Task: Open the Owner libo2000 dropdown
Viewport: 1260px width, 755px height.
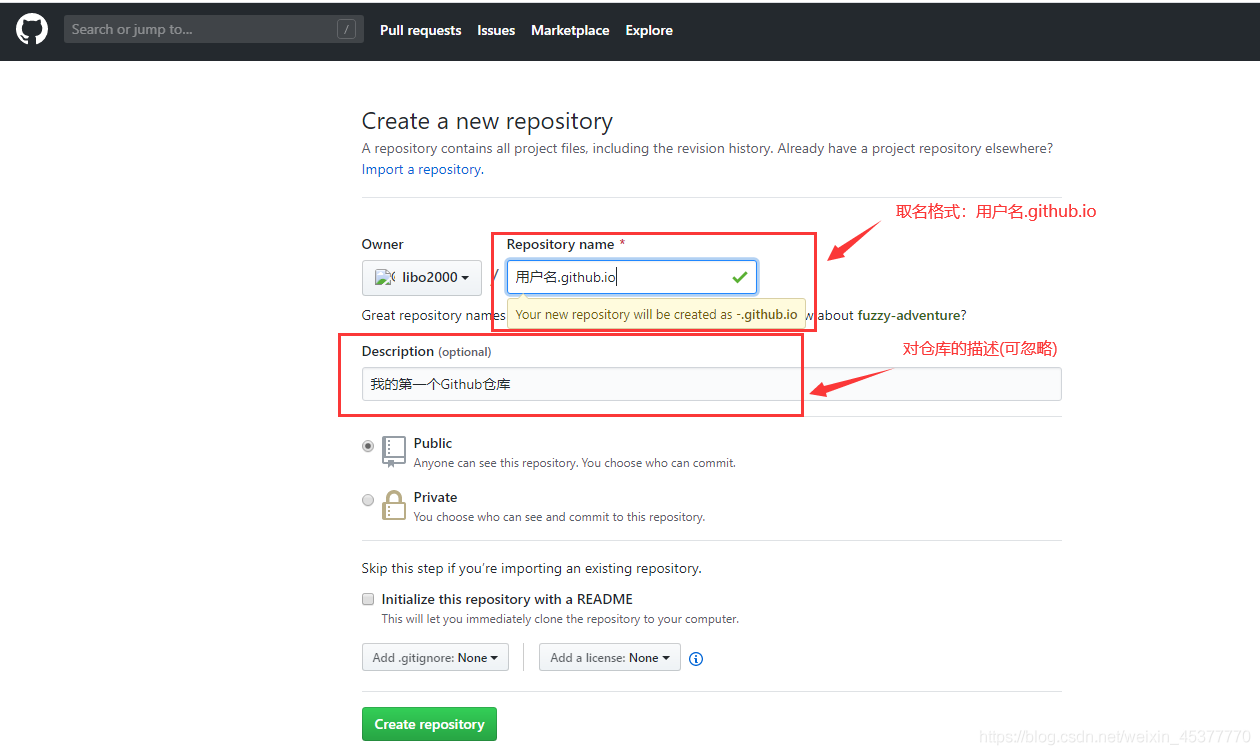Action: 422,277
